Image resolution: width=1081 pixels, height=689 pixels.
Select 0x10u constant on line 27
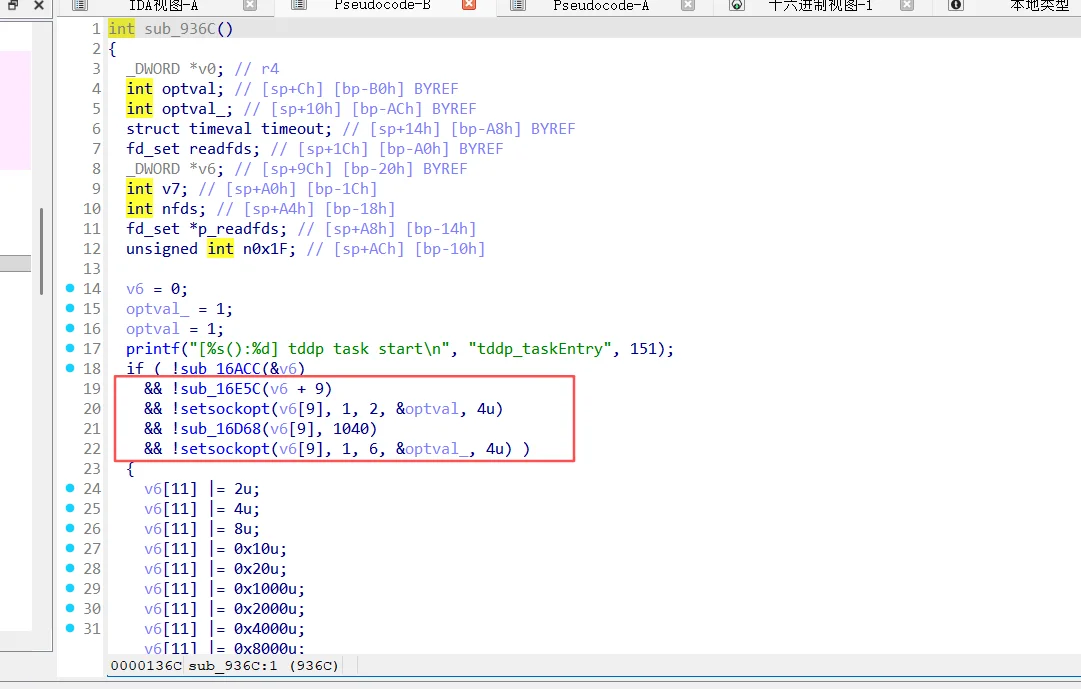pyautogui.click(x=256, y=549)
